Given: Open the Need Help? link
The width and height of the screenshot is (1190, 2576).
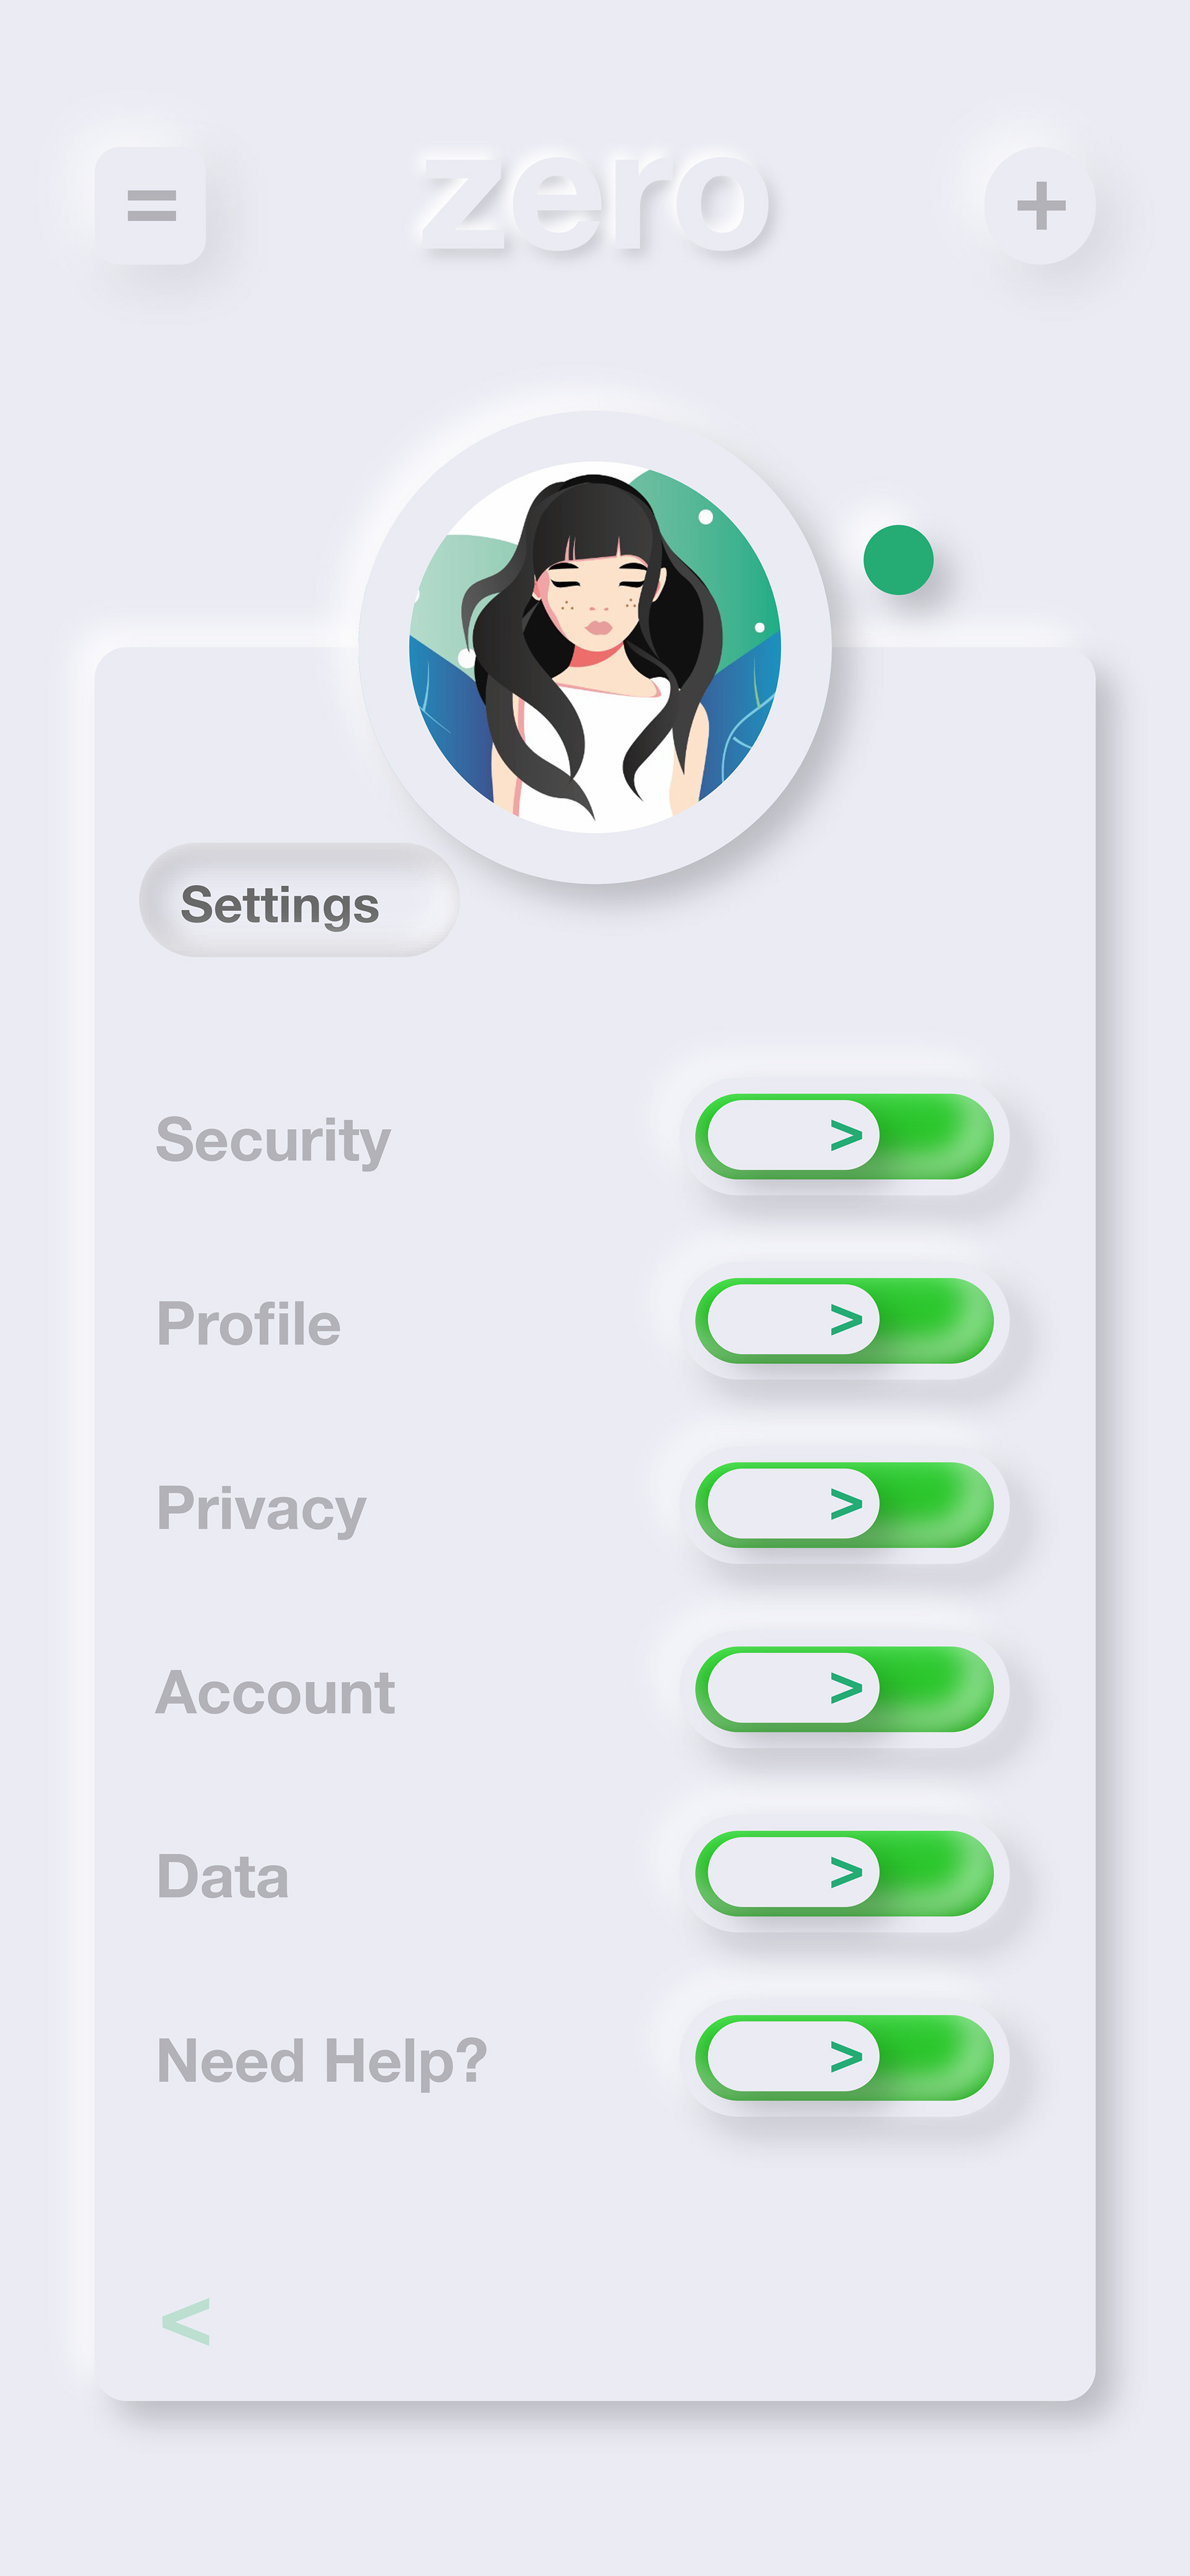Looking at the screenshot, I should [x=322, y=2062].
